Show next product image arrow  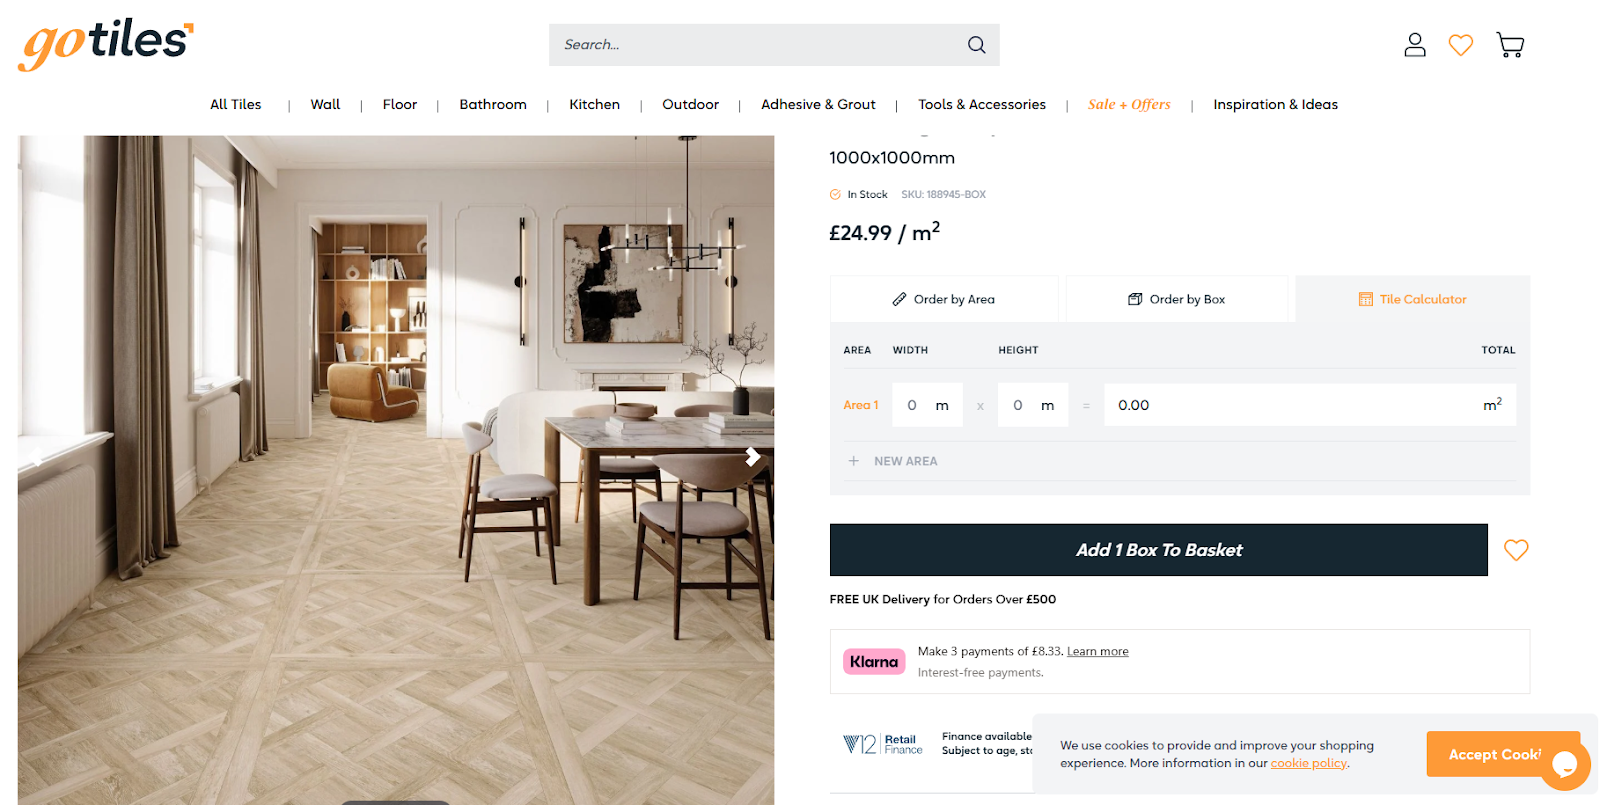752,457
